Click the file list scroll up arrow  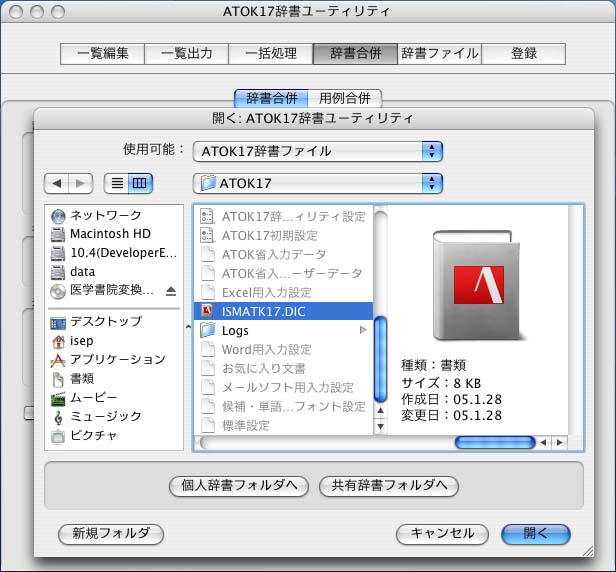(380, 411)
